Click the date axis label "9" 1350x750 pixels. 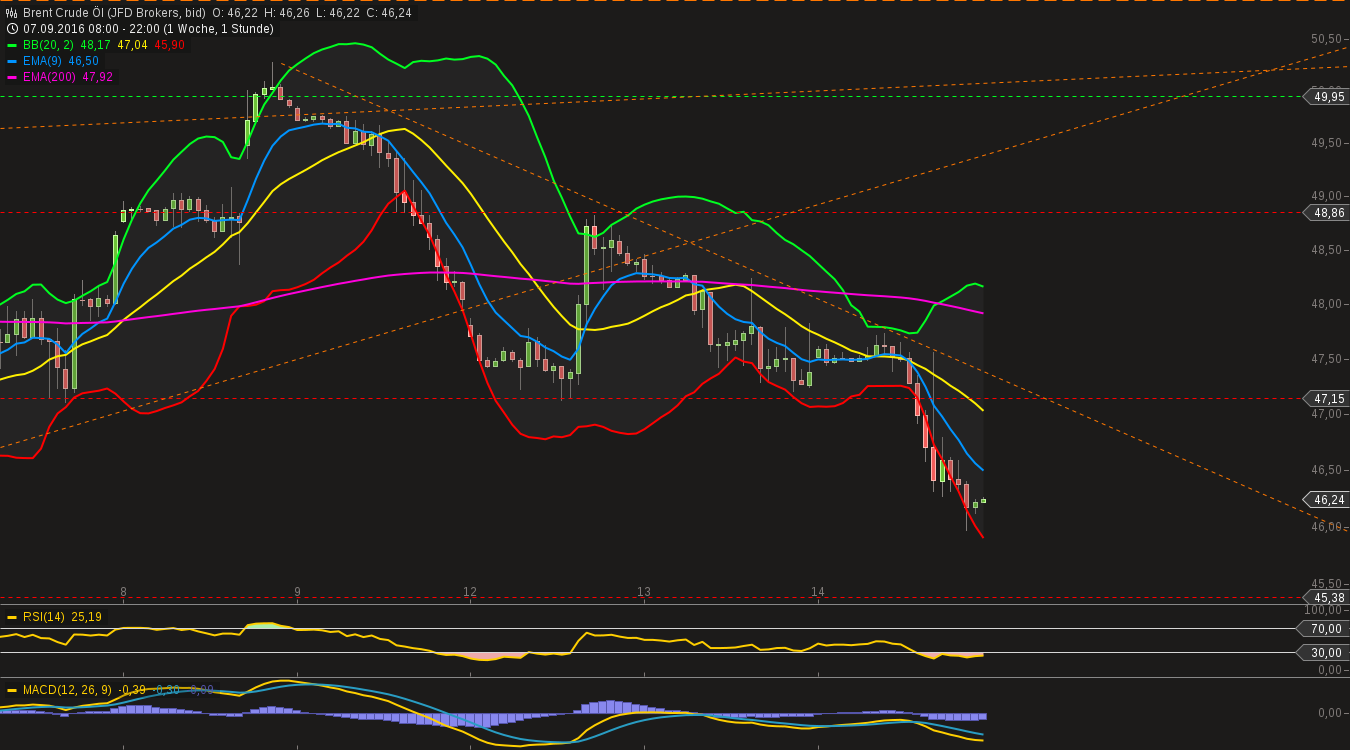point(297,592)
